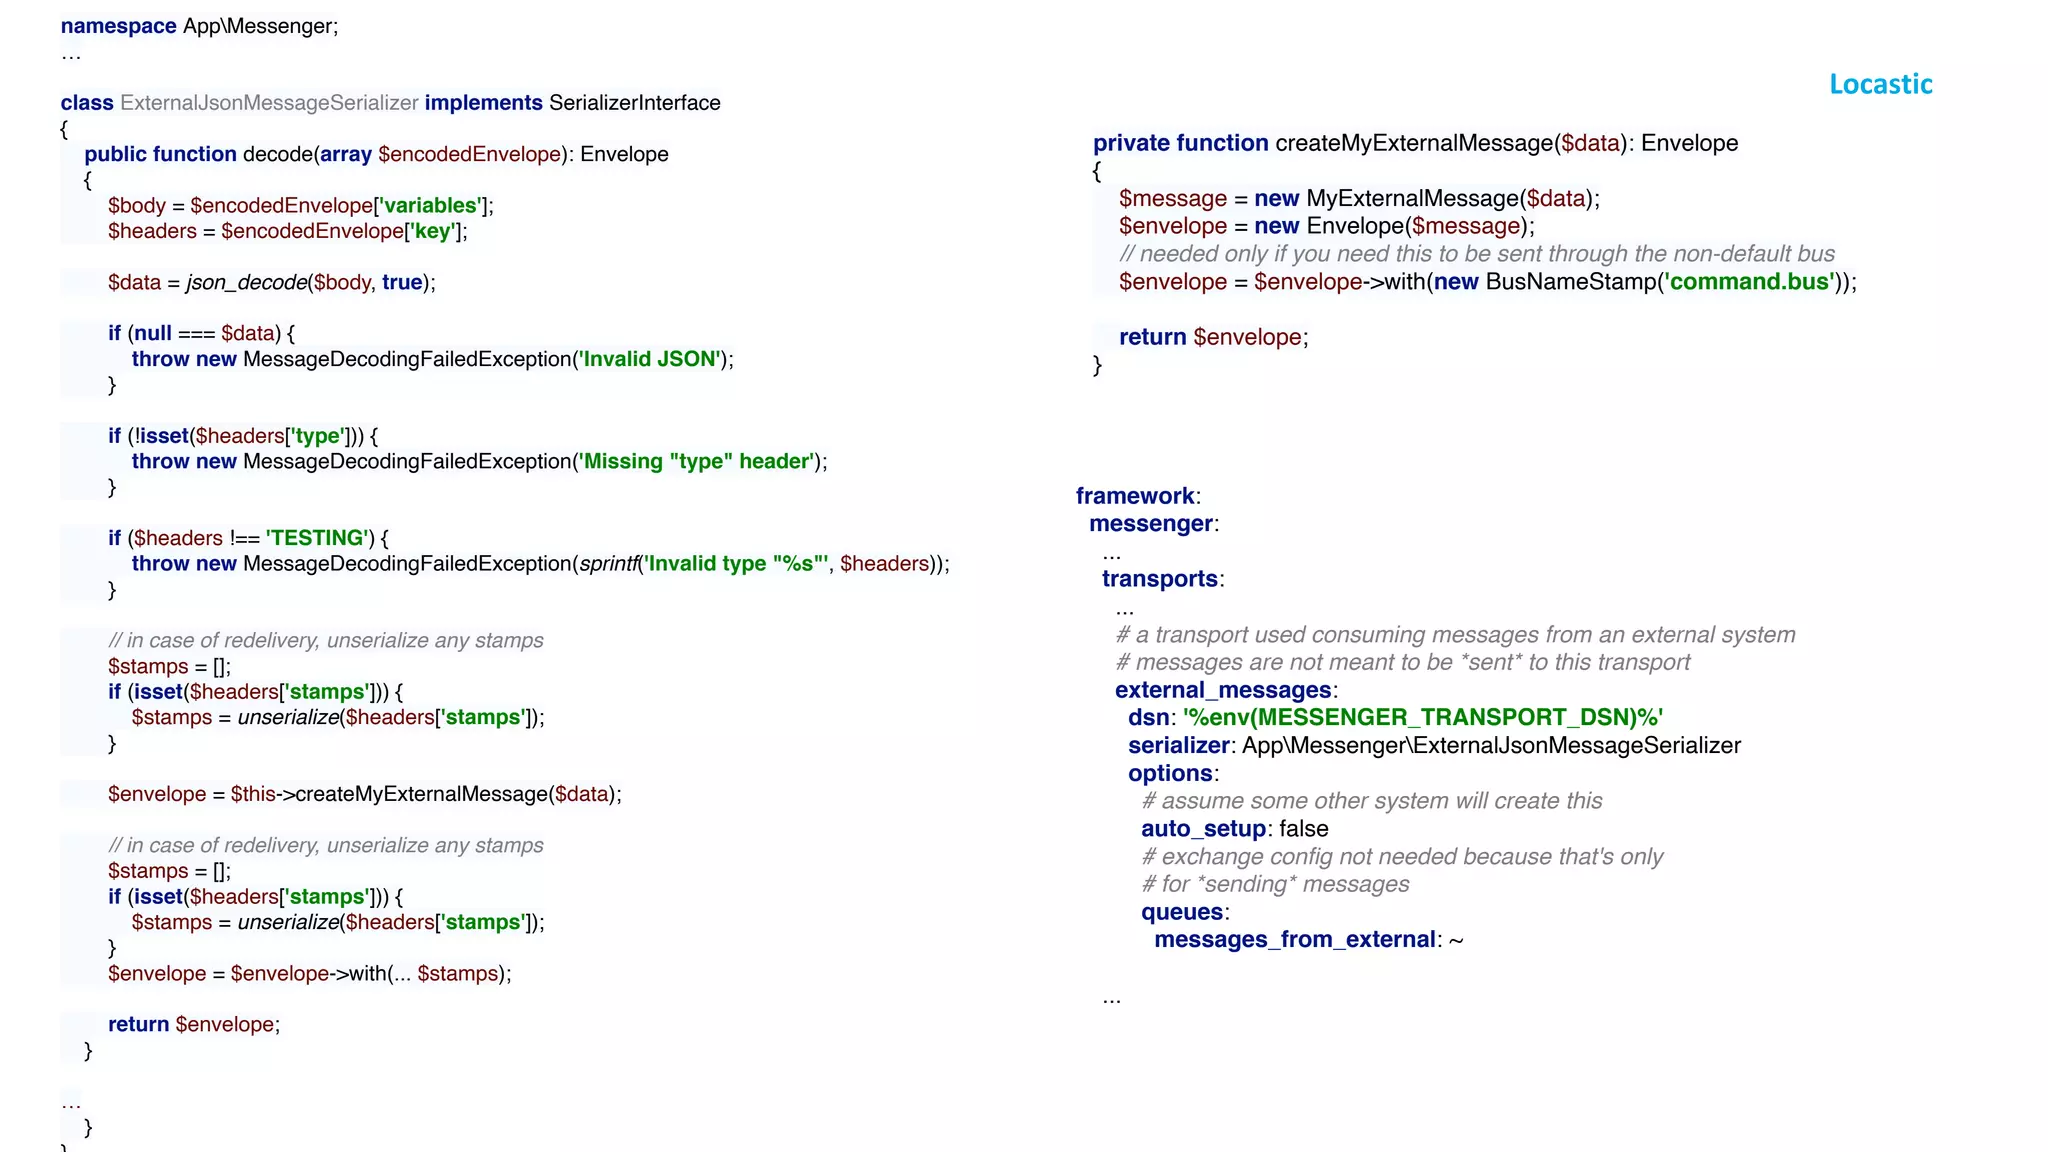Click 'SerializerInterface' in the class declaration
The image size is (2048, 1152).
(635, 103)
